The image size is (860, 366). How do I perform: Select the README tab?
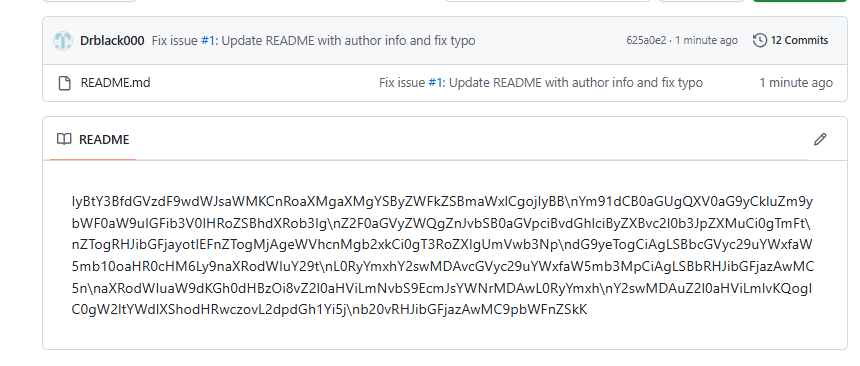(93, 139)
